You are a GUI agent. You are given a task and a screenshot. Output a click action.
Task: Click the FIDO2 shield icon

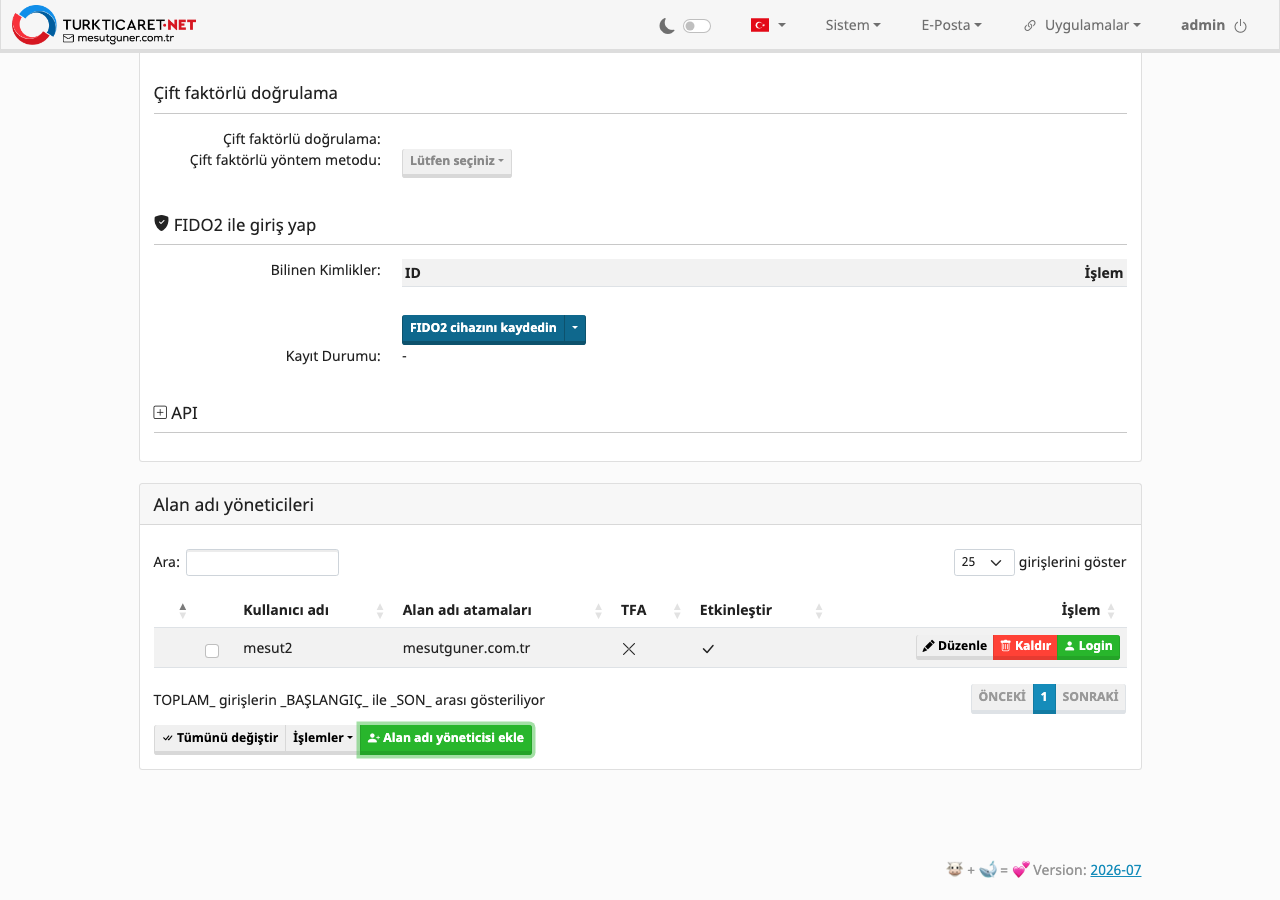coord(161,223)
